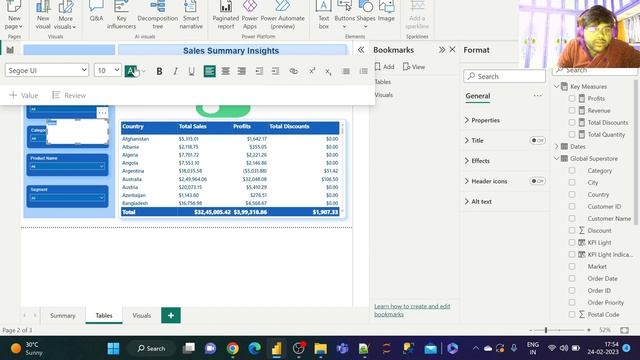Screen dimensions: 640x360
Task: Add a new report page
Action: pyautogui.click(x=171, y=315)
